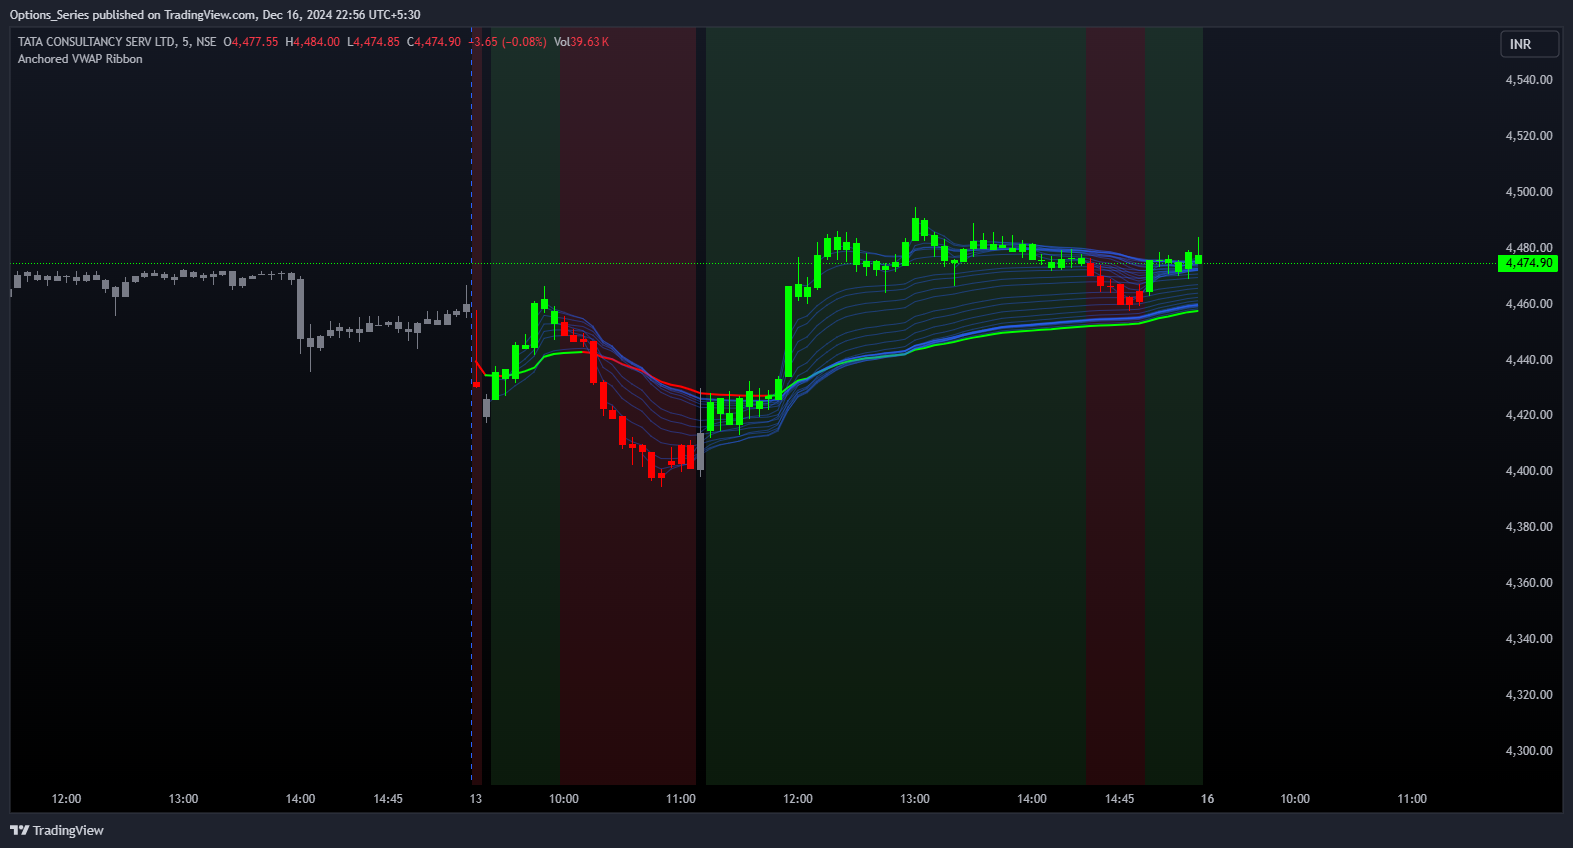Click the current price label 4,474.90

click(x=1528, y=263)
